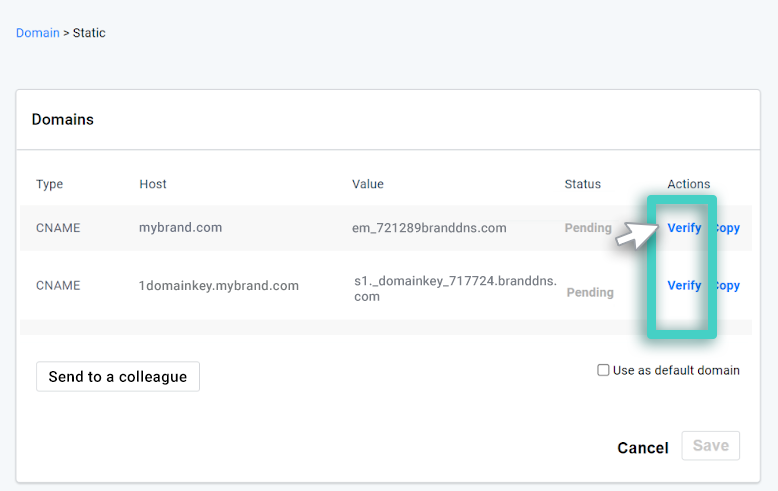Screen dimensions: 778x491
Task: Click Pending status of the 1domainkey row
Action: (590, 293)
